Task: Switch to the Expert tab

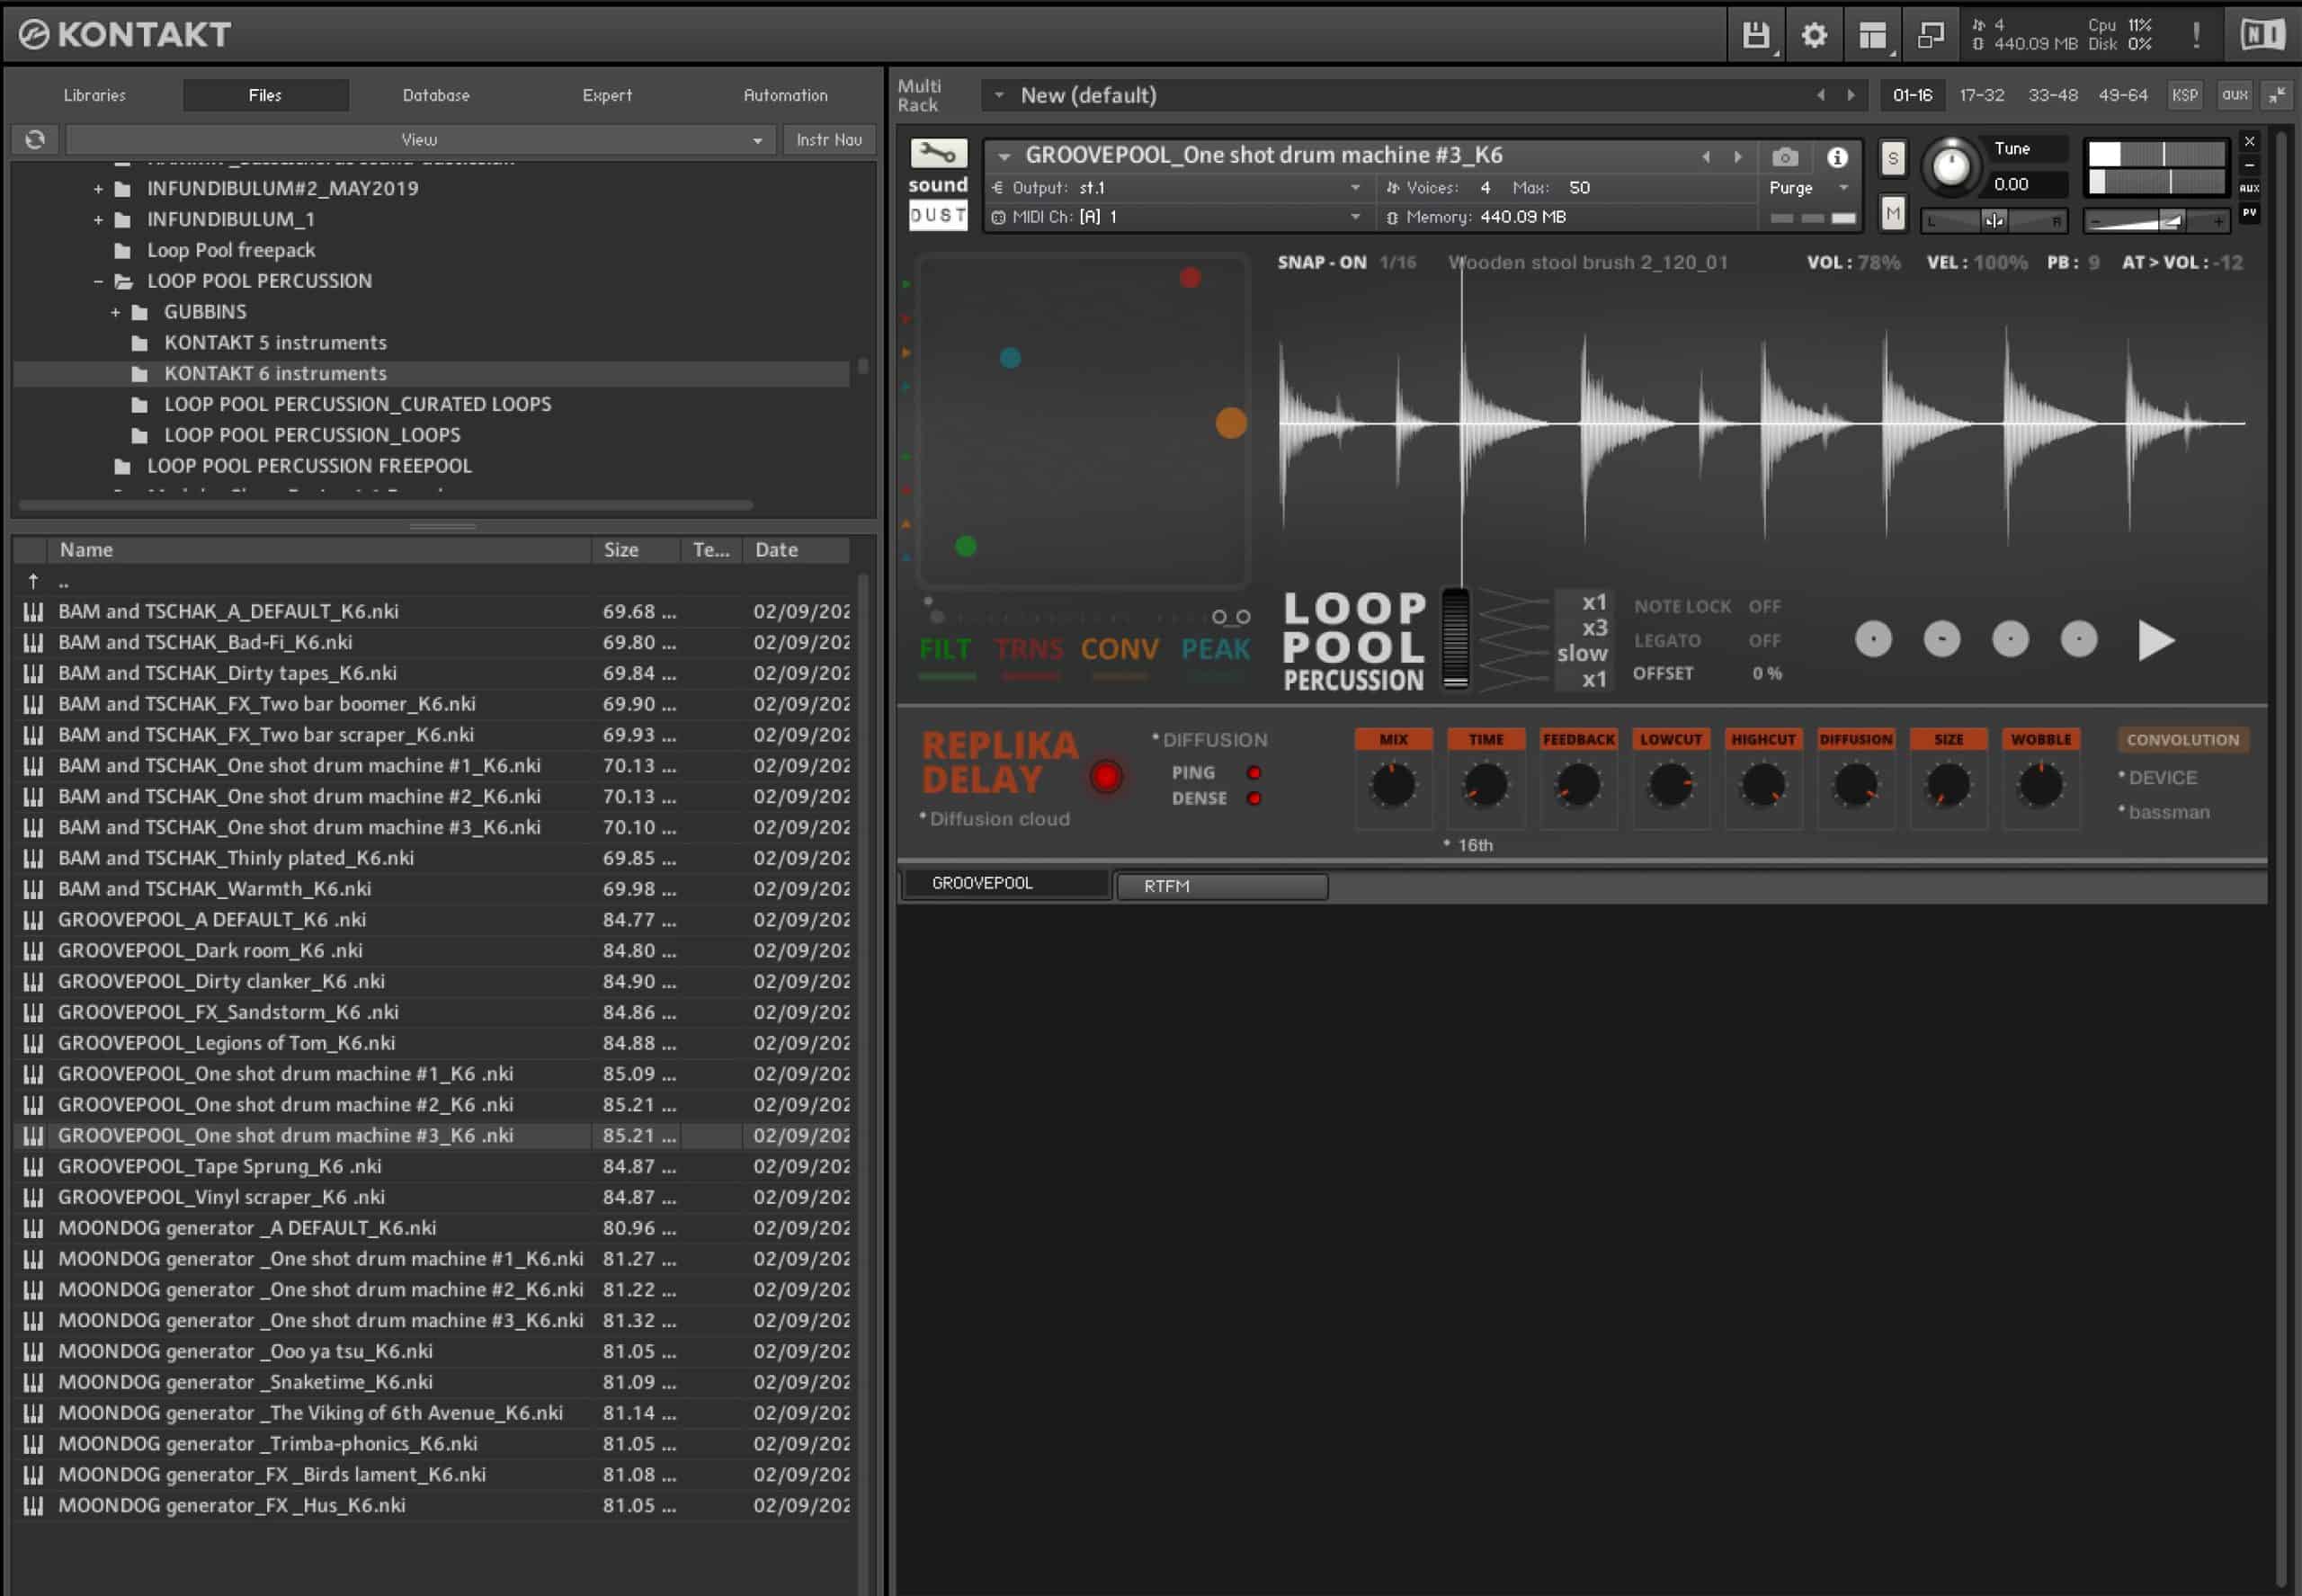Action: [607, 95]
